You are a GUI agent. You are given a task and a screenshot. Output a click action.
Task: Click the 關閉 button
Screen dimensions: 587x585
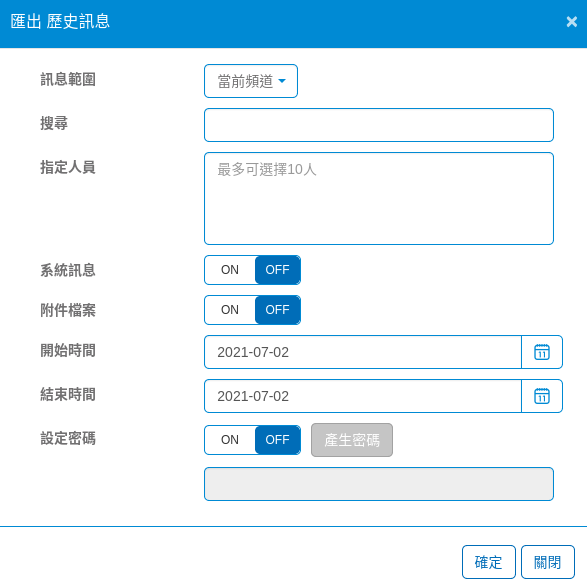pos(548,562)
